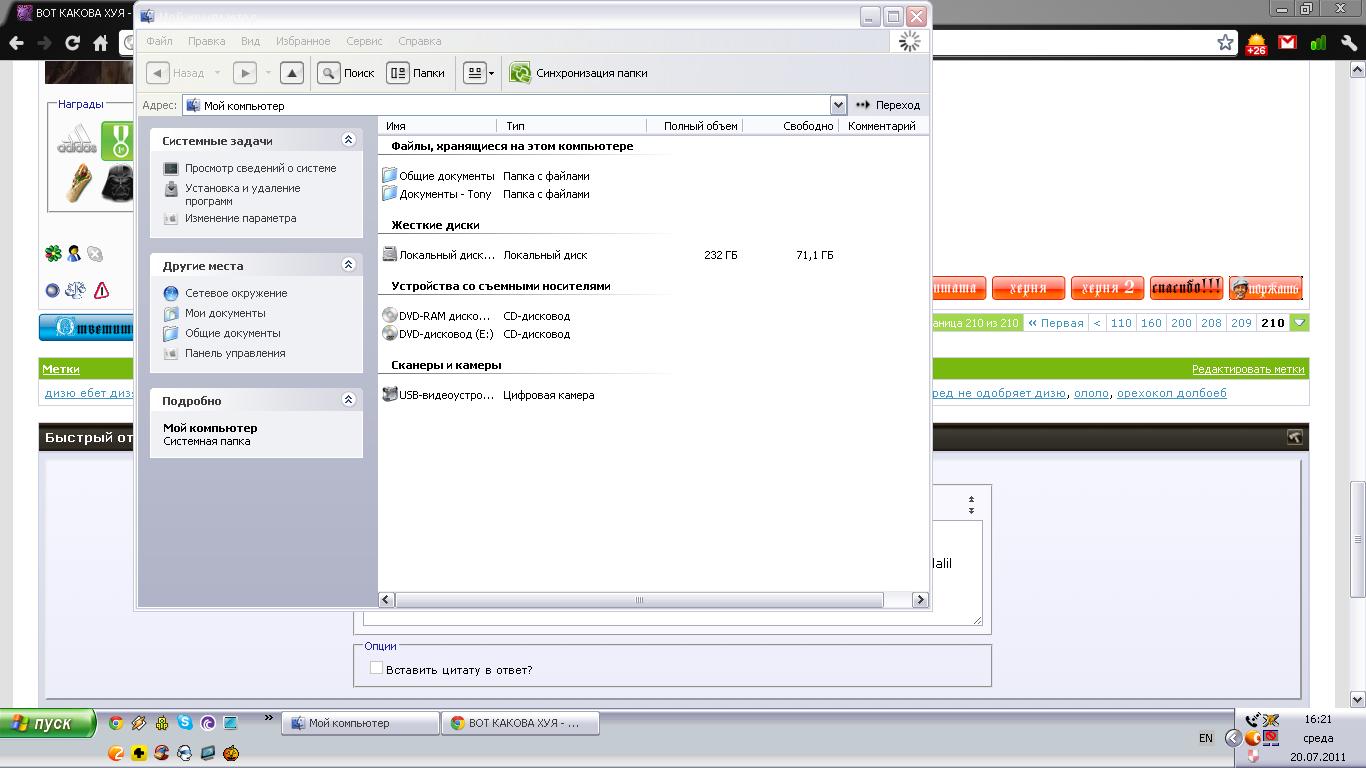Click the horizontal scrollbar in file list
The width and height of the screenshot is (1366, 768).
coord(639,600)
